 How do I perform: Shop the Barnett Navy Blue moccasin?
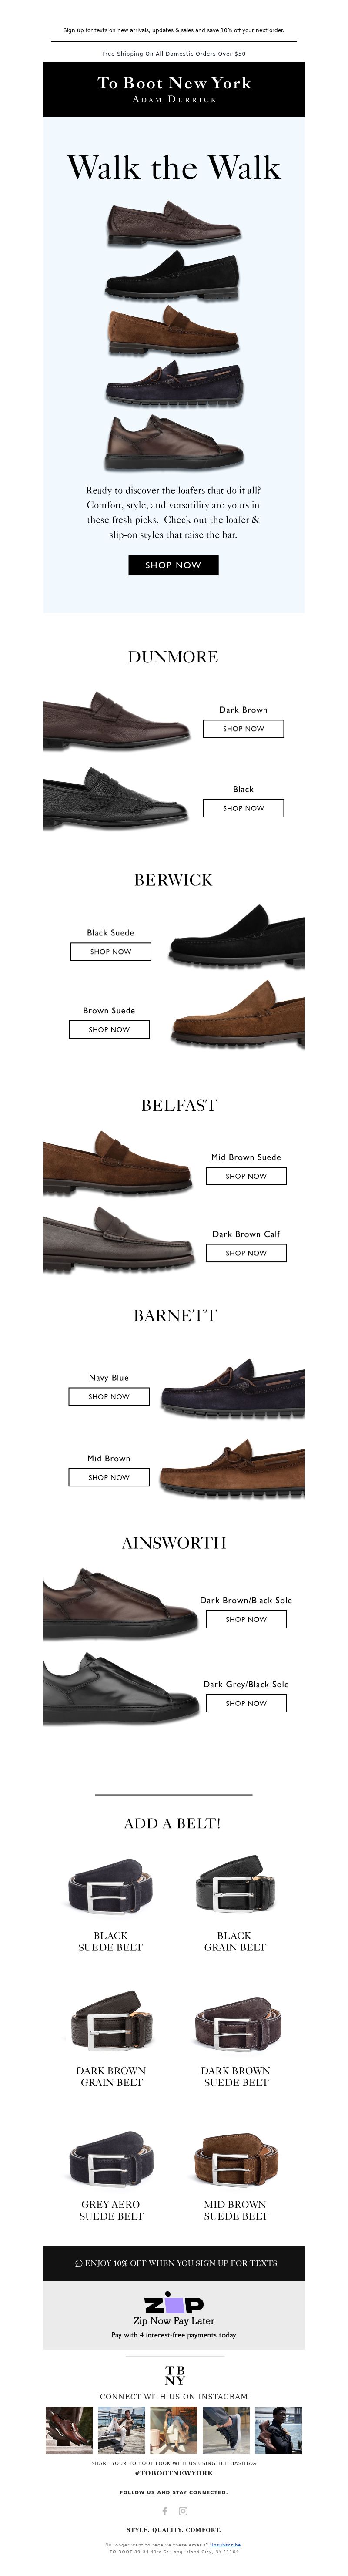109,1397
